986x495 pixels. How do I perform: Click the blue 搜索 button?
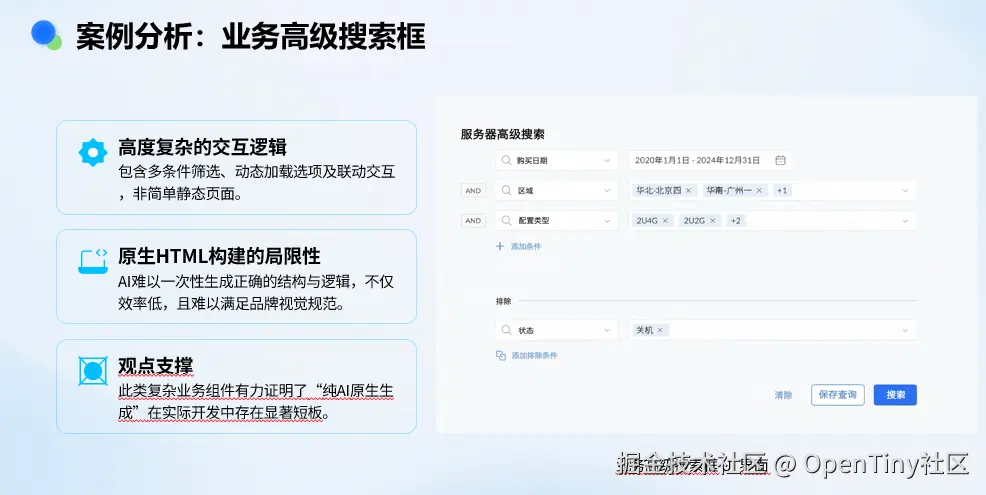[895, 395]
